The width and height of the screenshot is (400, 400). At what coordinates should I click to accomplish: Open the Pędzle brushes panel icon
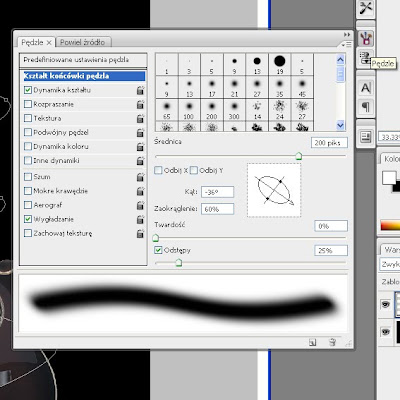click(x=366, y=39)
